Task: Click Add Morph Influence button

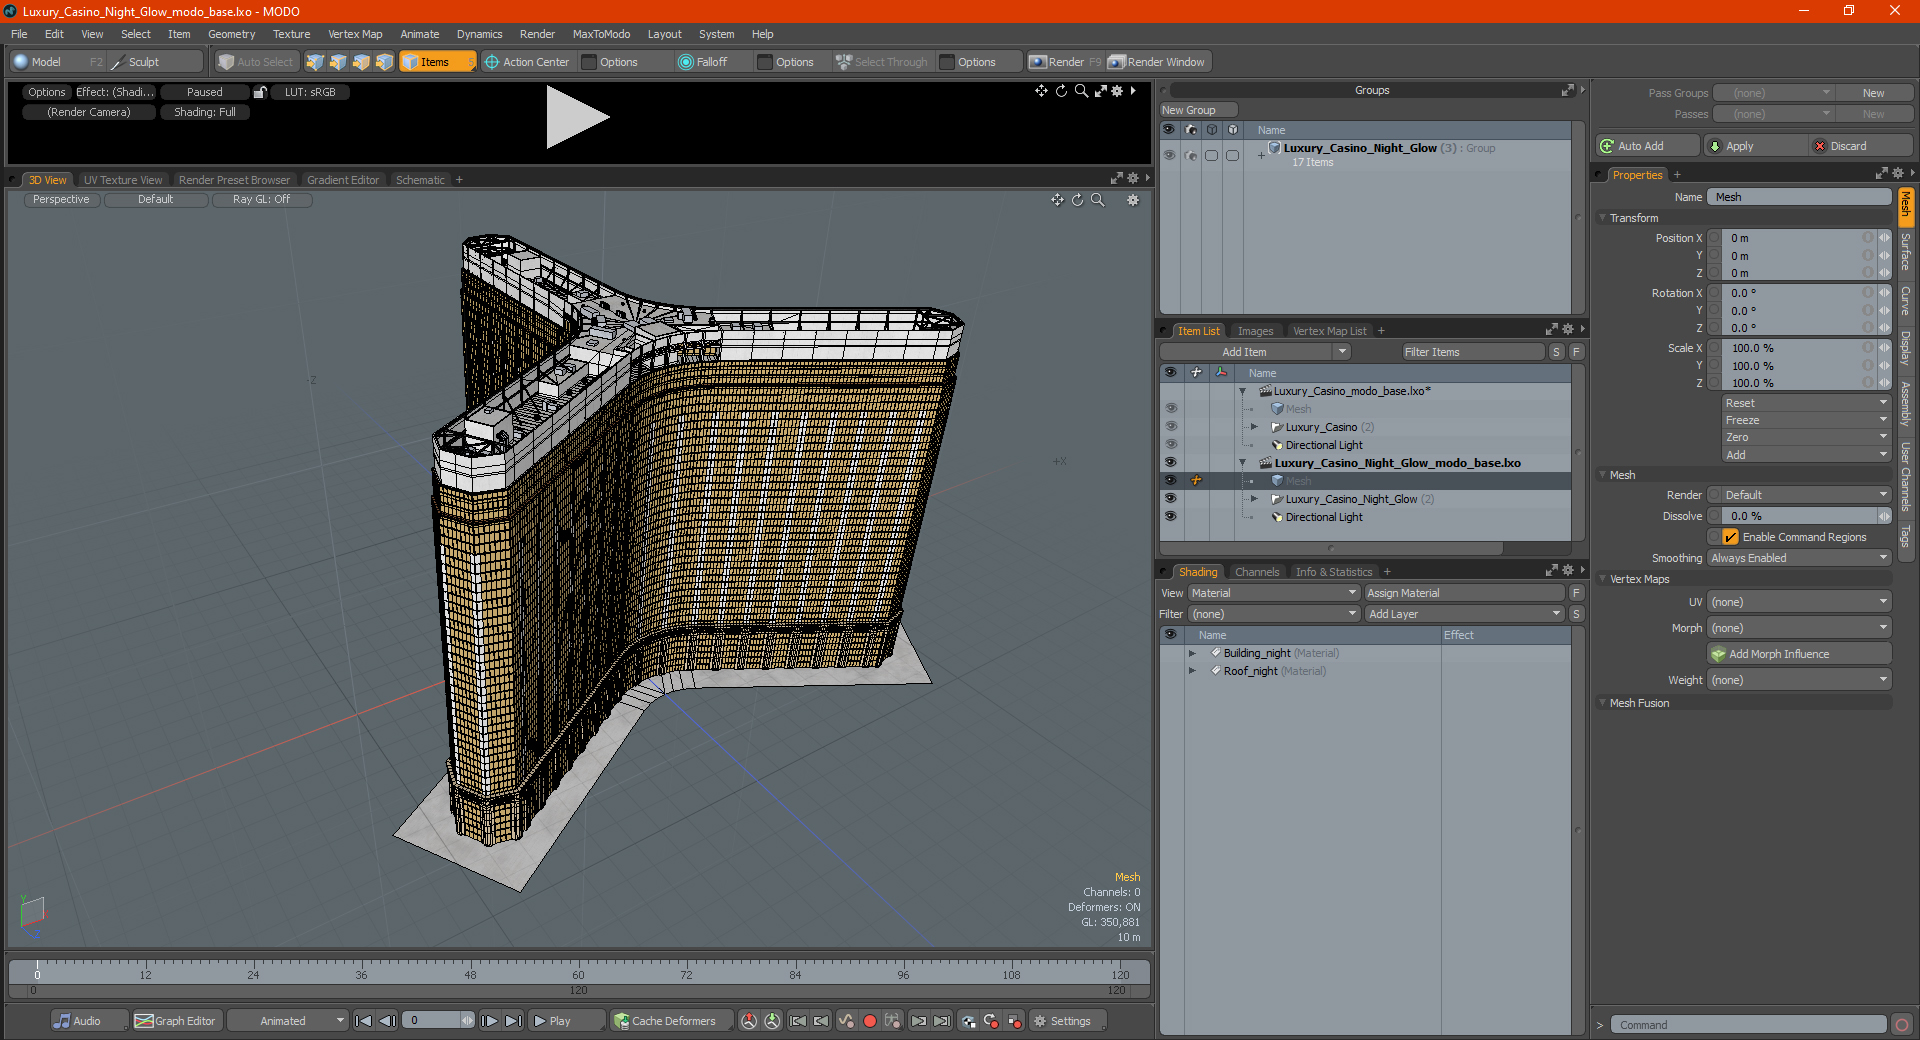Action: coord(1798,654)
